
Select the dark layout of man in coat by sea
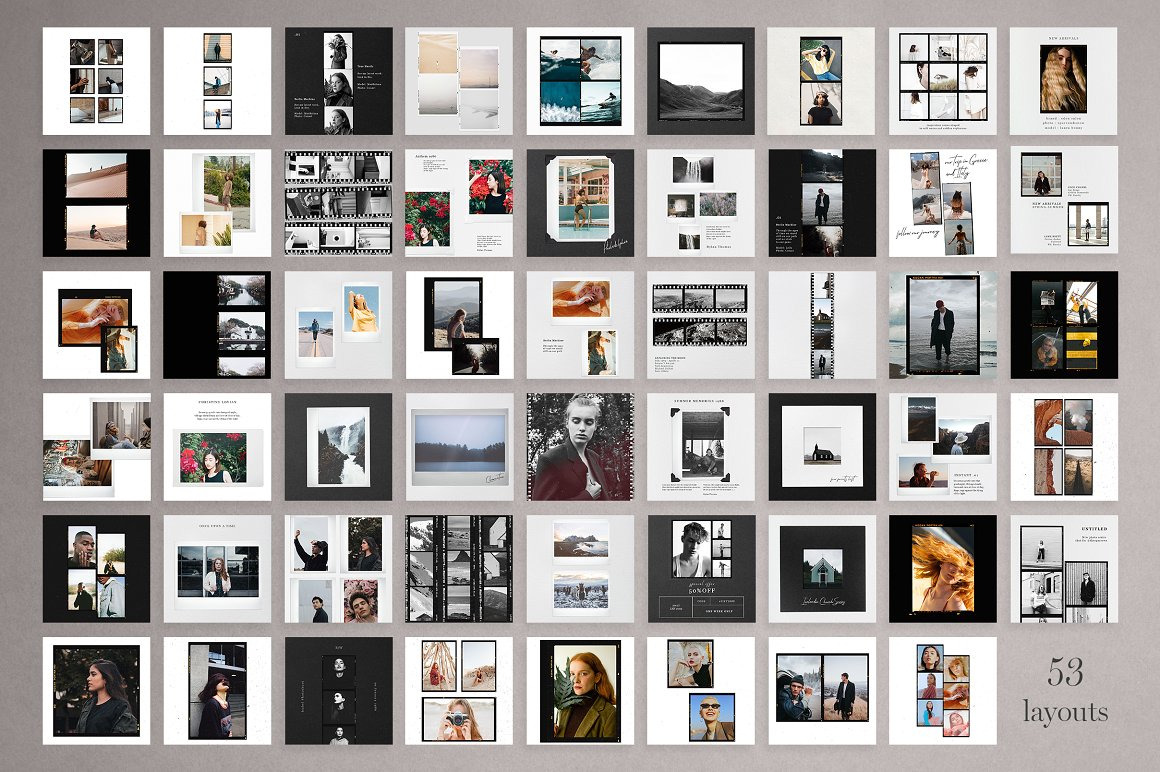pos(822,203)
